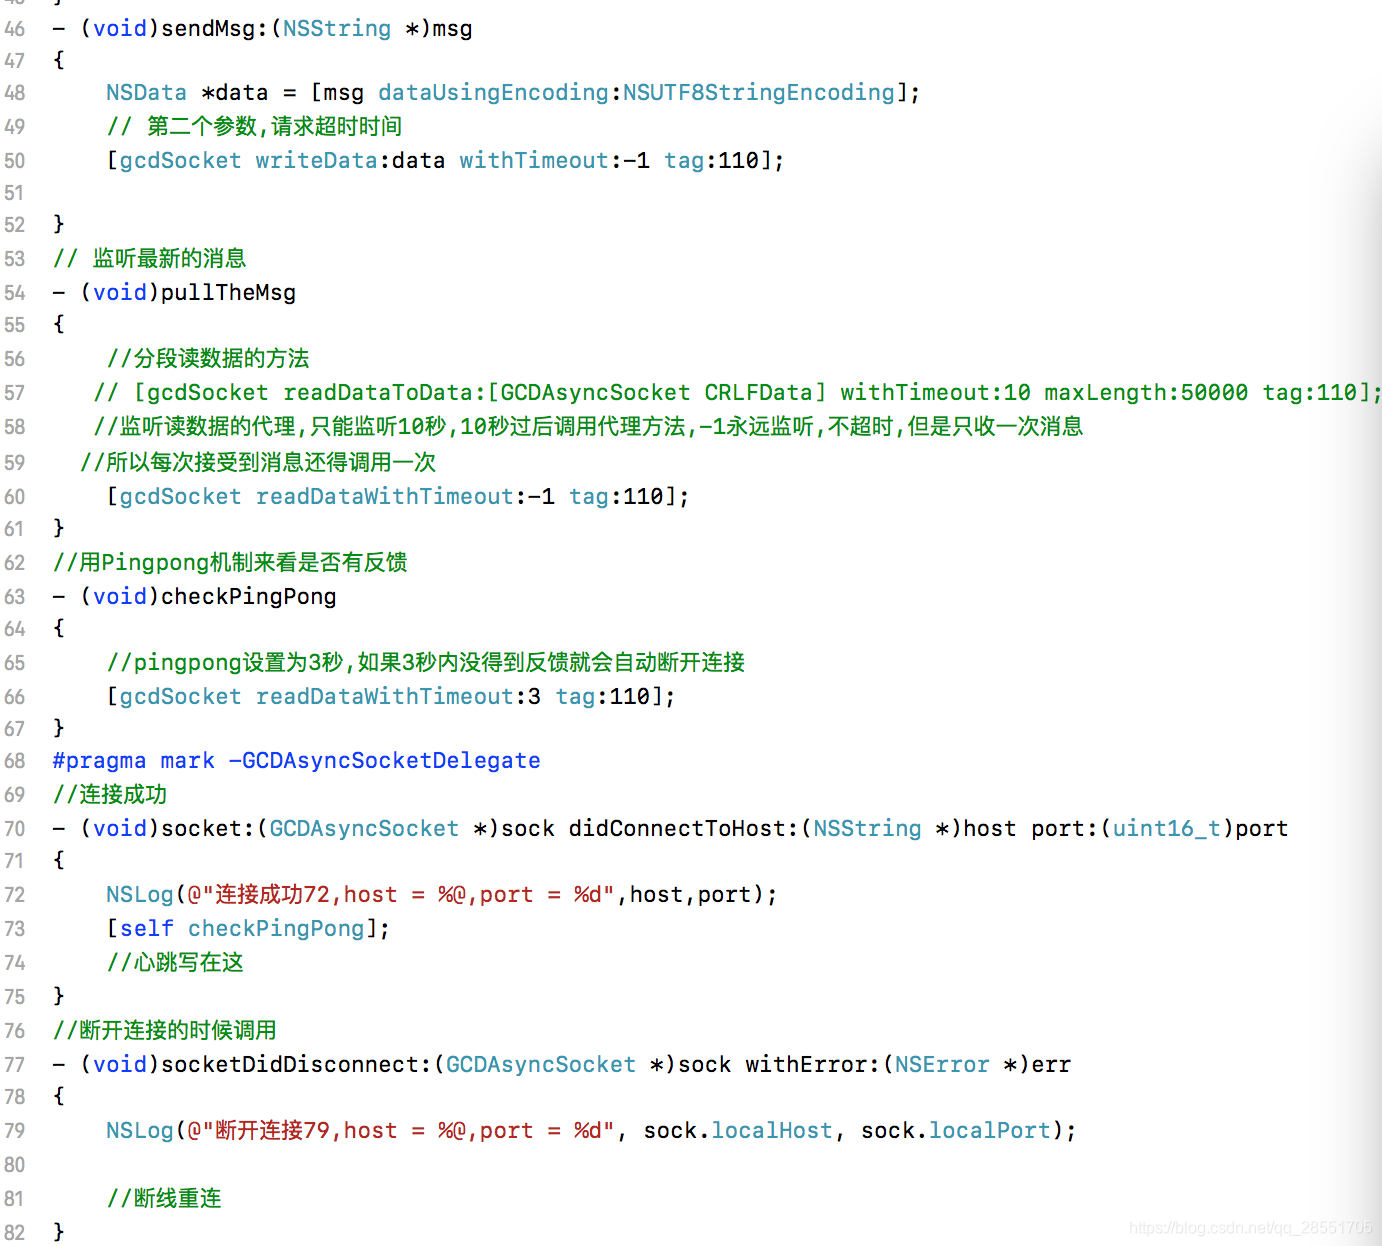The image size is (1382, 1246).
Task: Click the pullTheMsg method name
Action: (x=228, y=293)
